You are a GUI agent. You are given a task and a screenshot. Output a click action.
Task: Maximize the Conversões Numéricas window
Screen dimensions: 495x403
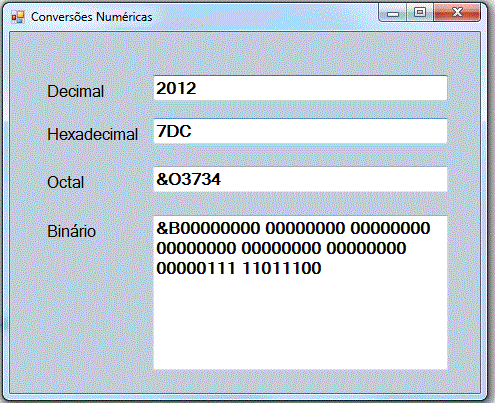(x=420, y=13)
